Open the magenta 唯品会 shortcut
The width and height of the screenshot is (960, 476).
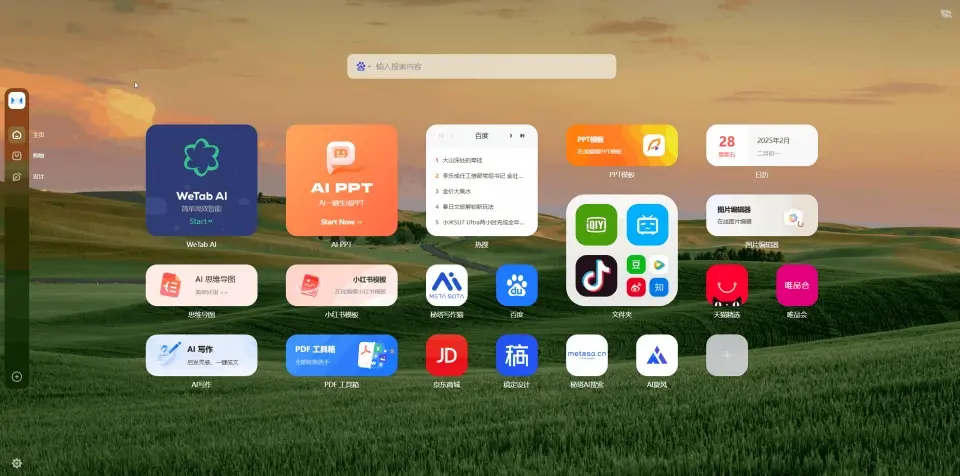point(797,285)
